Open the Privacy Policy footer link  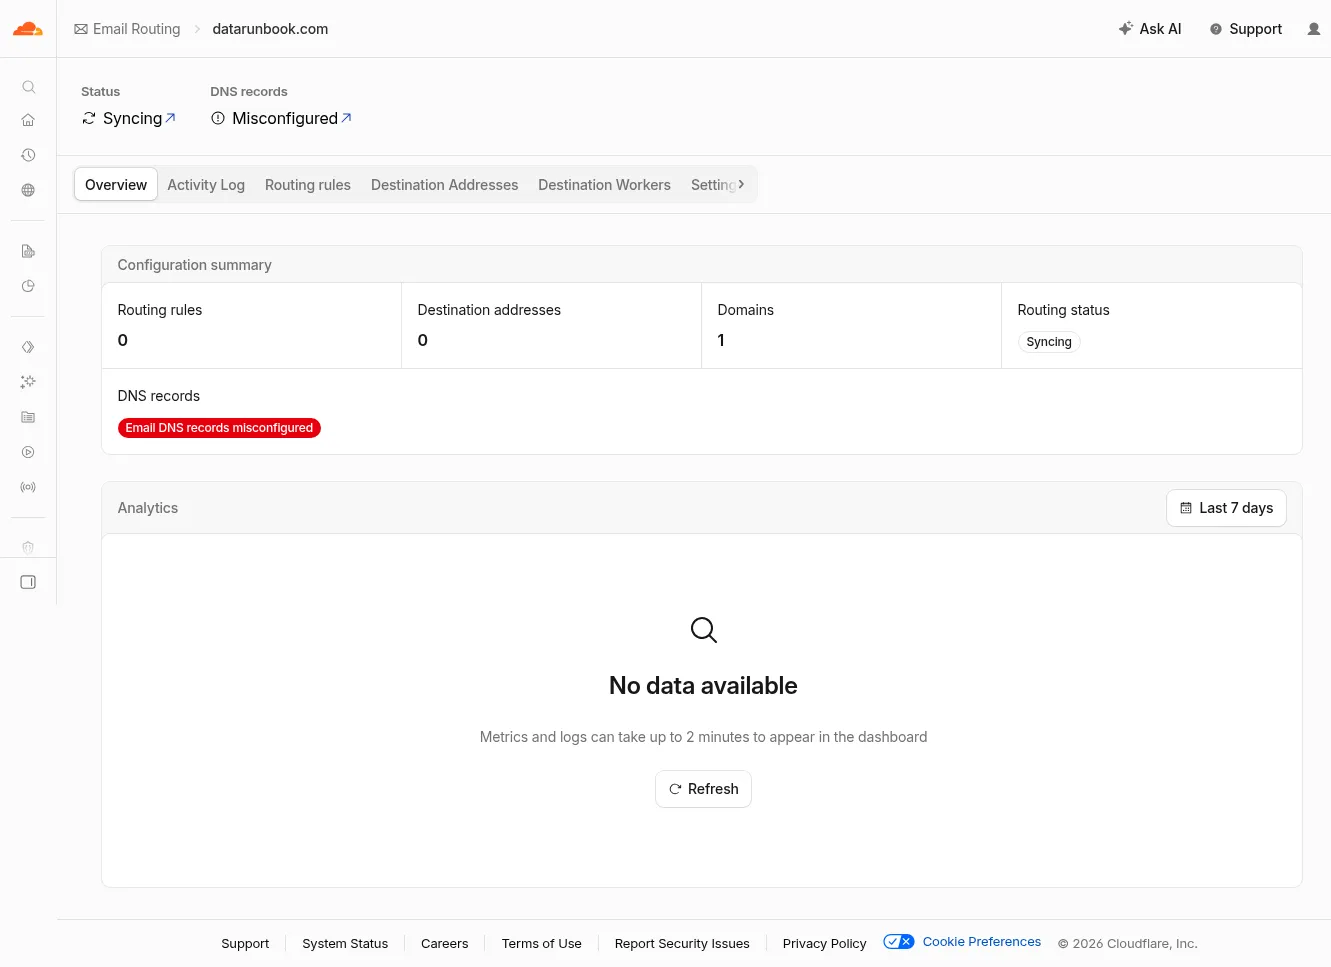click(825, 944)
